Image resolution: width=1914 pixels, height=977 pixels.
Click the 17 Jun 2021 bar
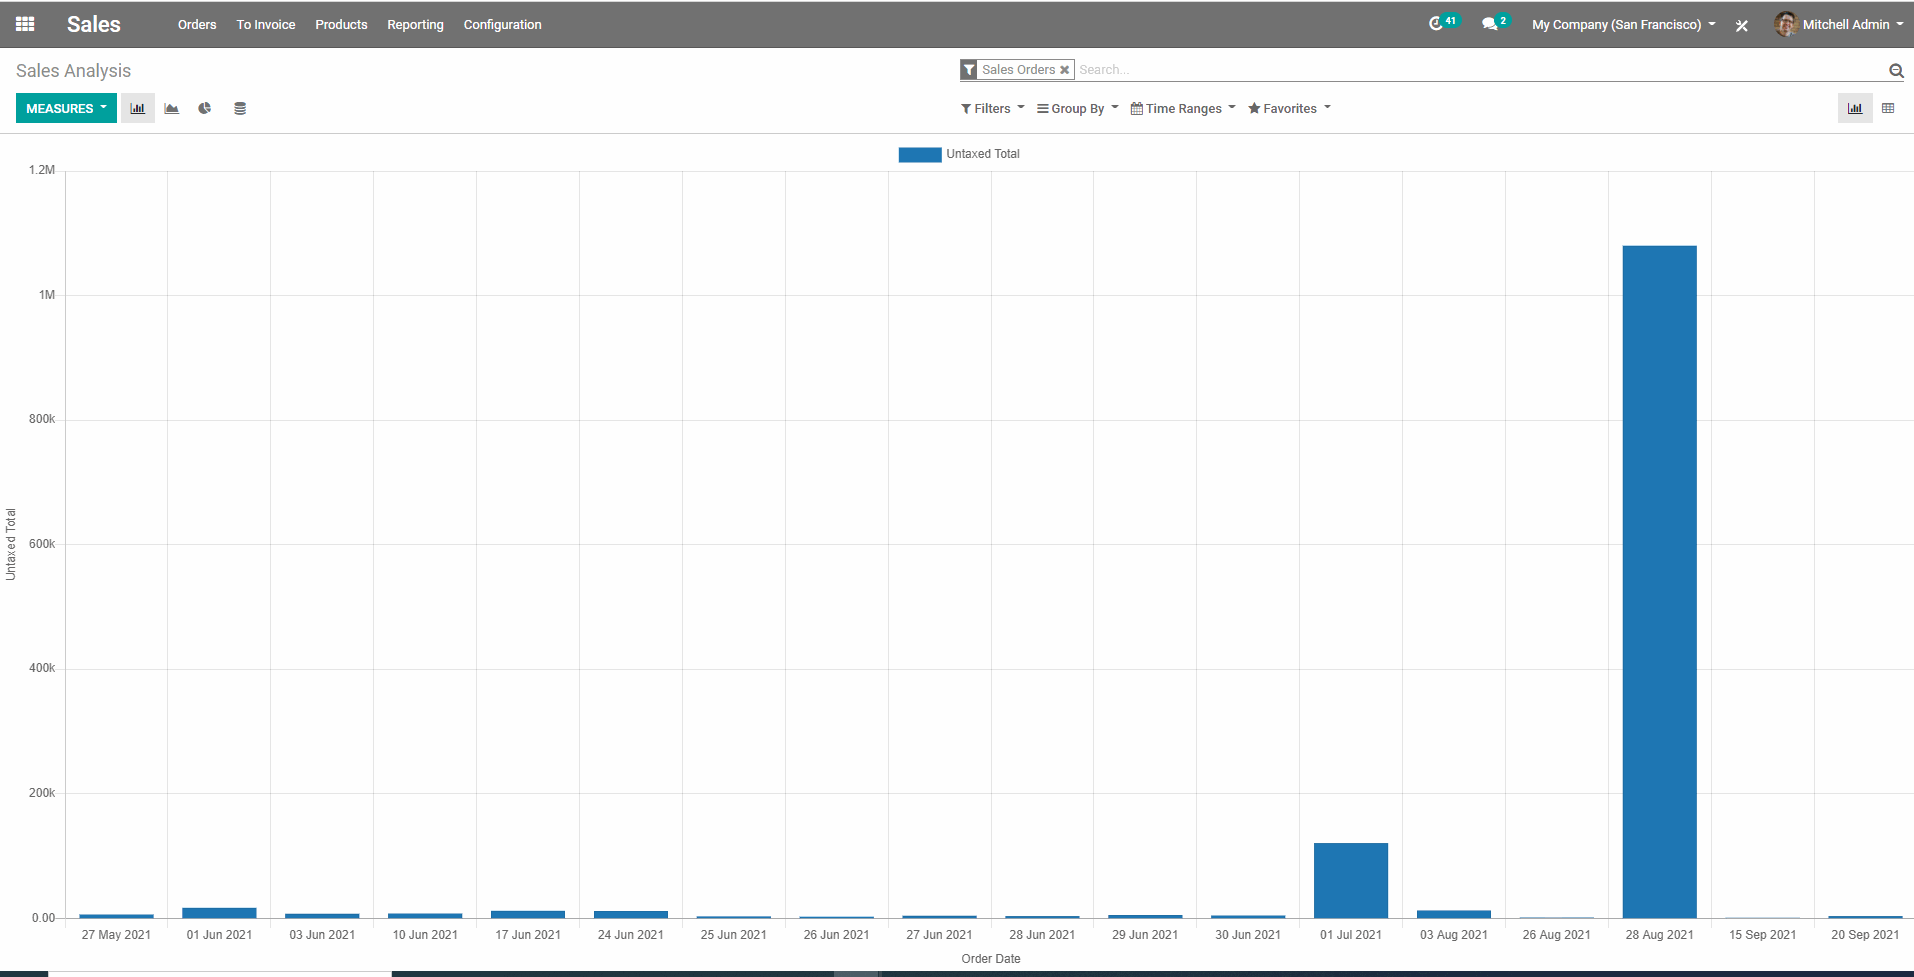coord(528,914)
